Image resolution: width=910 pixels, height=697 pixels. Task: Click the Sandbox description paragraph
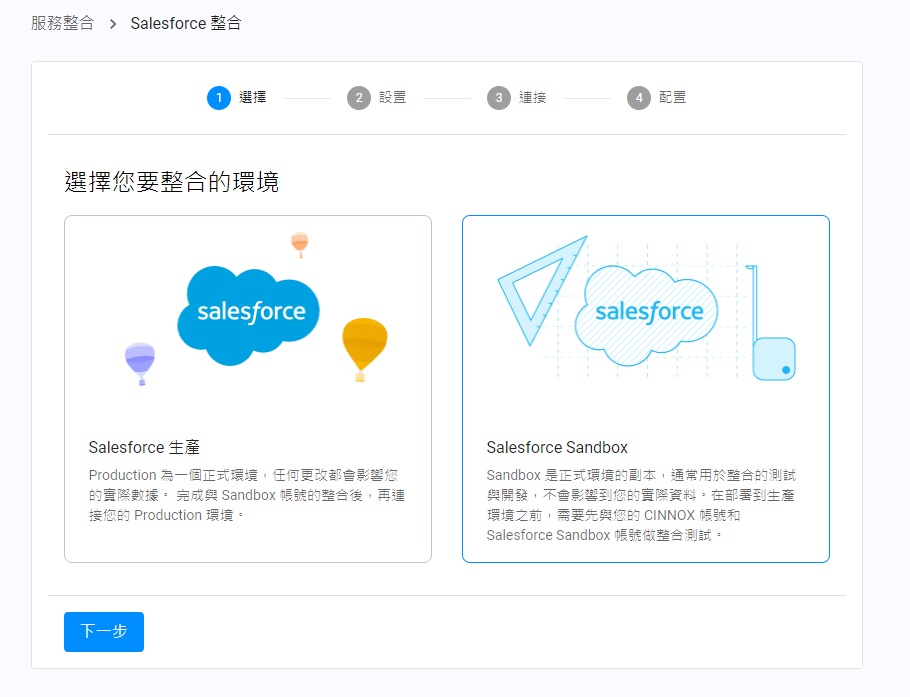641,505
